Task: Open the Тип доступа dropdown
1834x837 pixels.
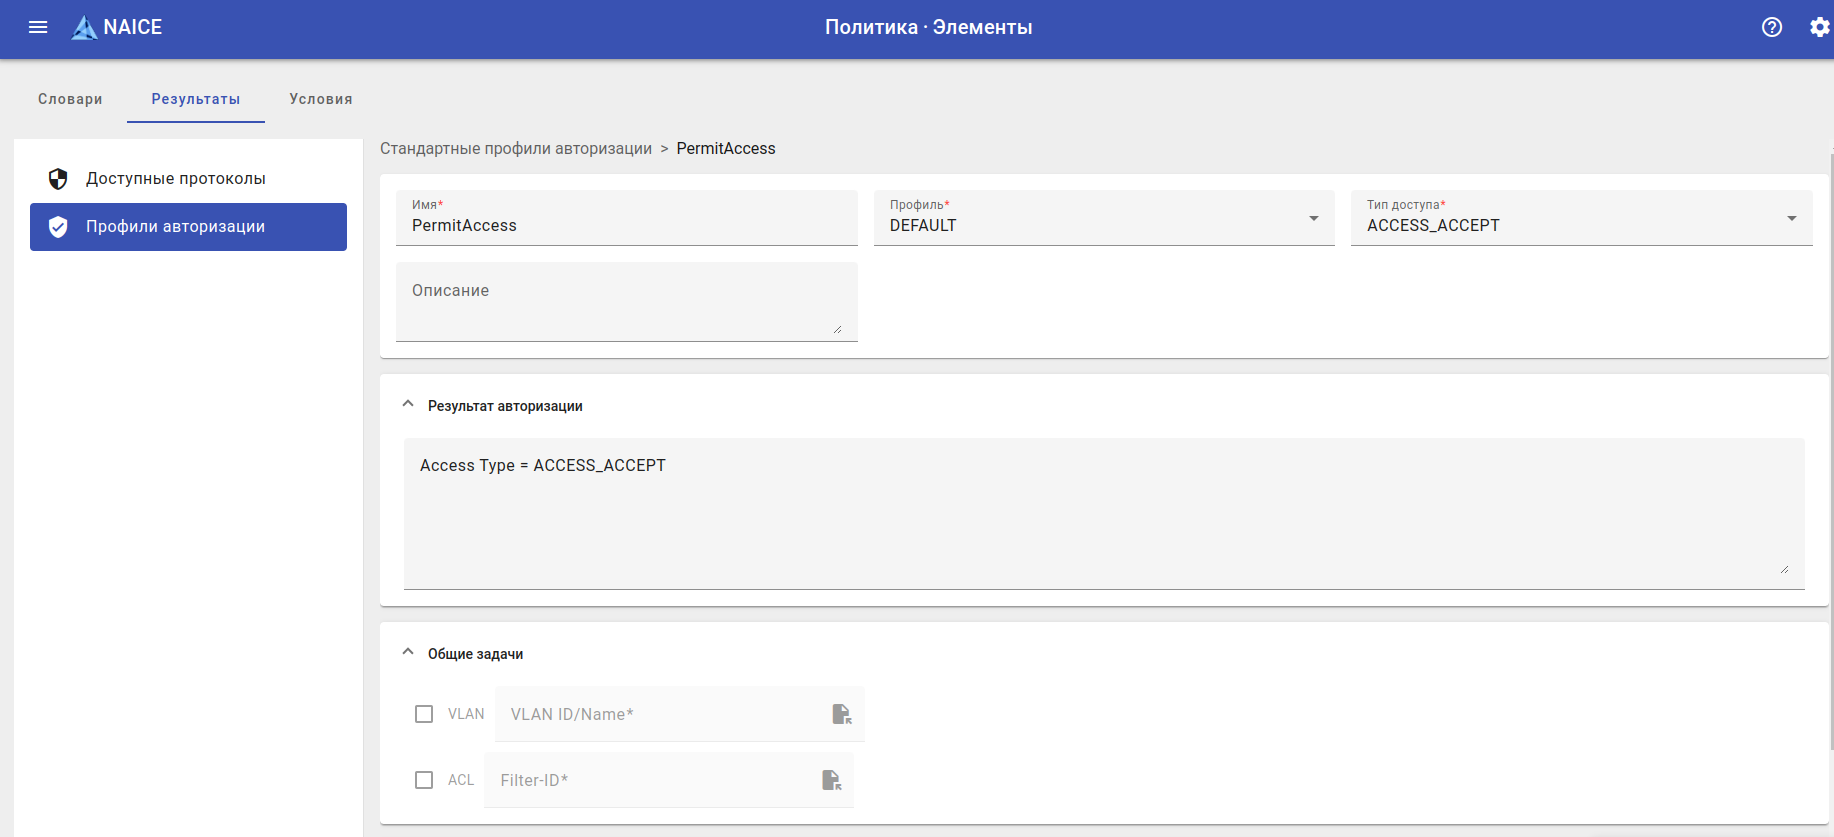Action: click(1581, 219)
